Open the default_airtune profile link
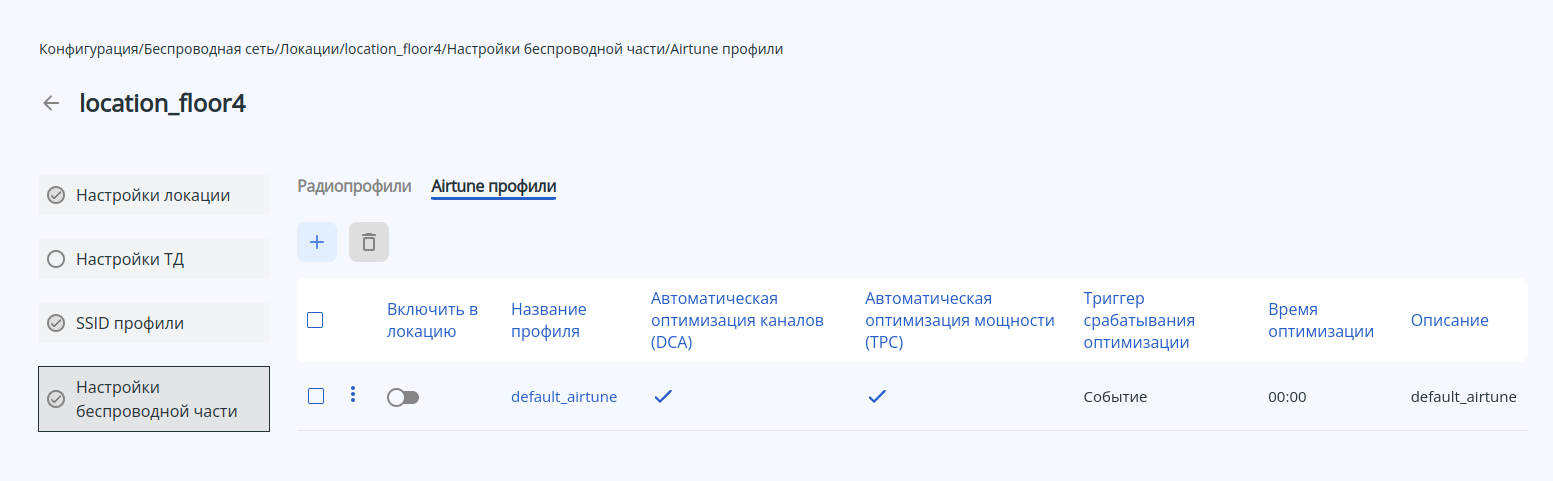 click(x=564, y=397)
